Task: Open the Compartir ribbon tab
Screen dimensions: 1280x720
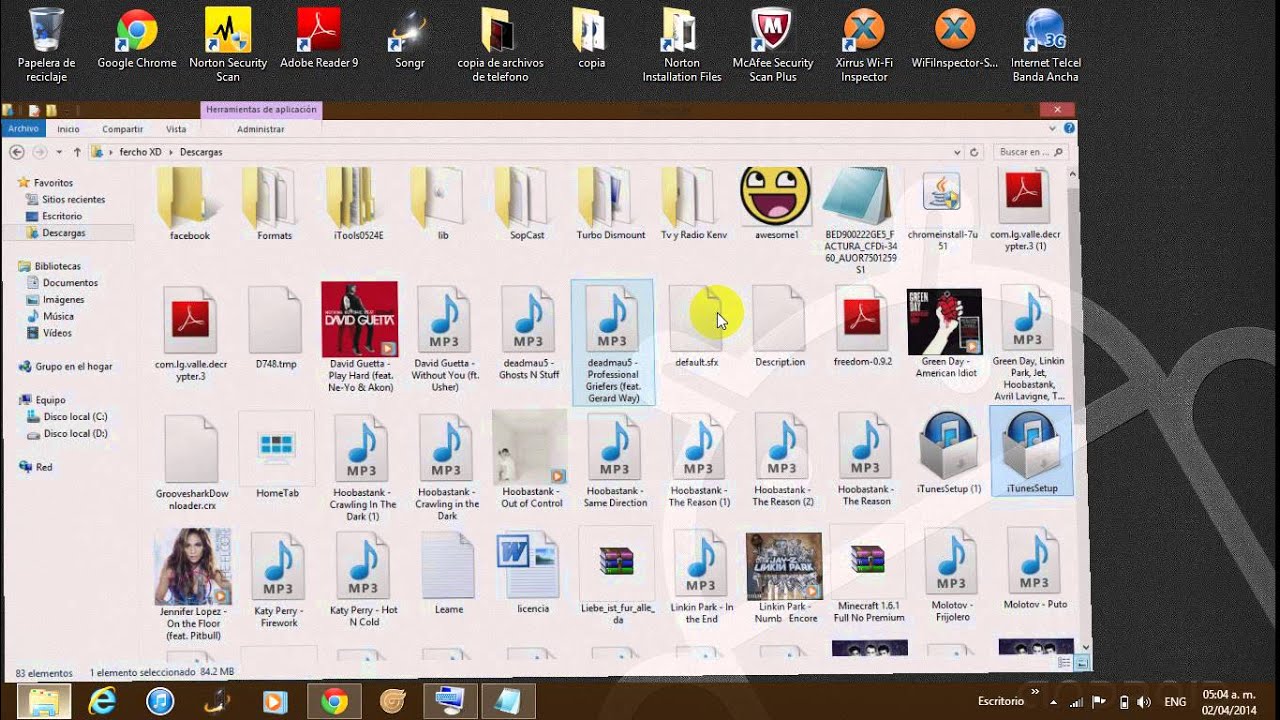Action: (122, 129)
